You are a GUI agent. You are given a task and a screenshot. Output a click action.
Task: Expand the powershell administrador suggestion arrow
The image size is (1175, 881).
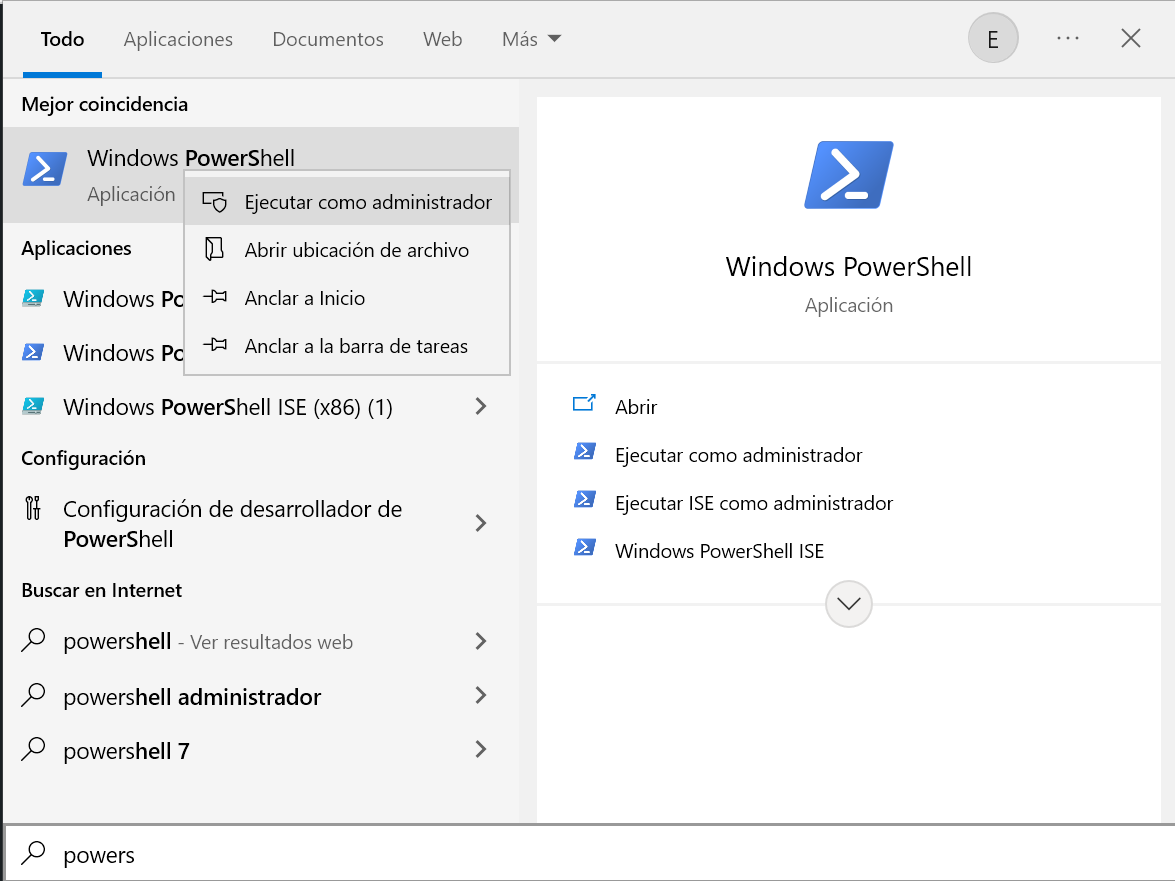(x=481, y=695)
